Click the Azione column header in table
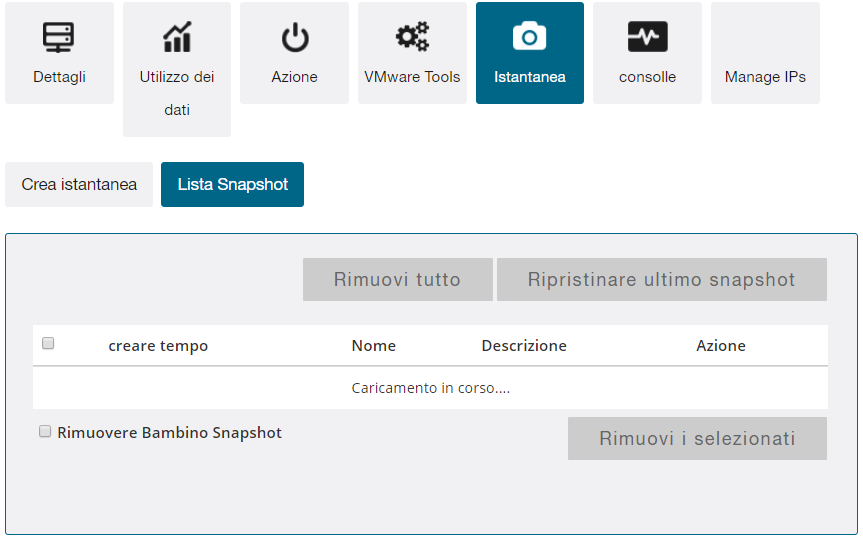Image resolution: width=863 pixels, height=545 pixels. coord(721,346)
